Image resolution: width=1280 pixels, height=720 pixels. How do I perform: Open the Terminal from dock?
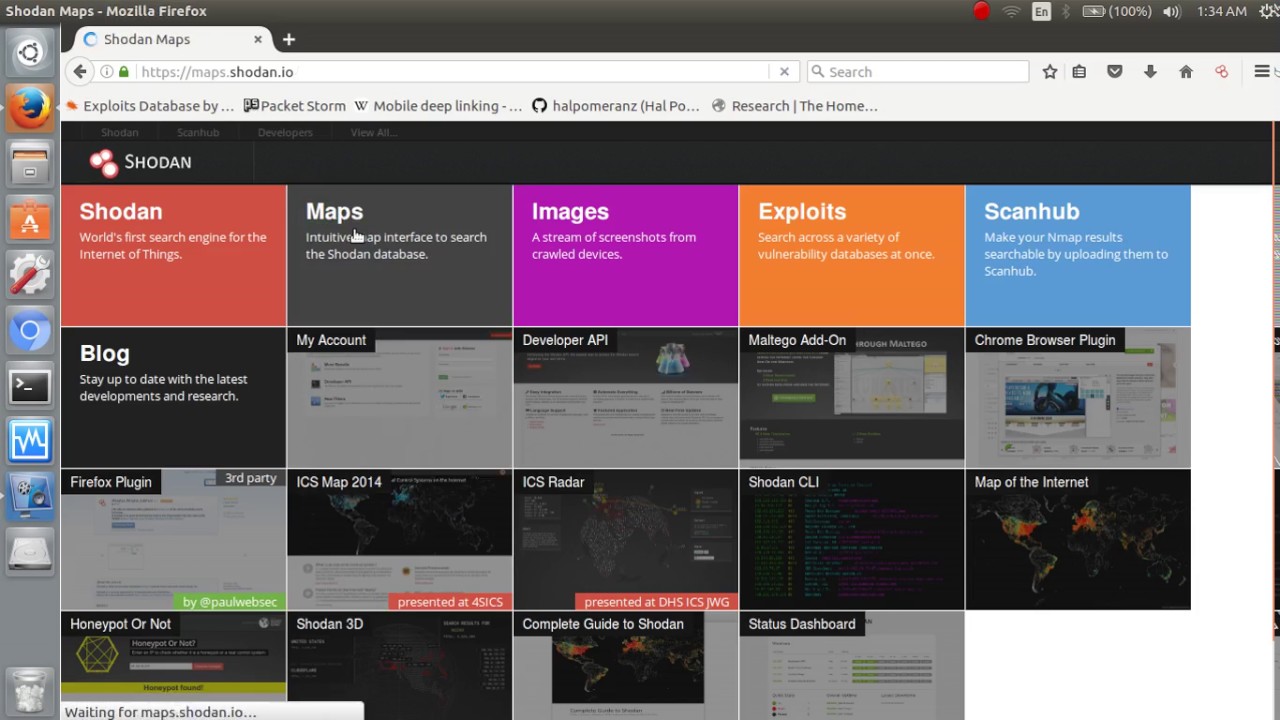pos(30,385)
